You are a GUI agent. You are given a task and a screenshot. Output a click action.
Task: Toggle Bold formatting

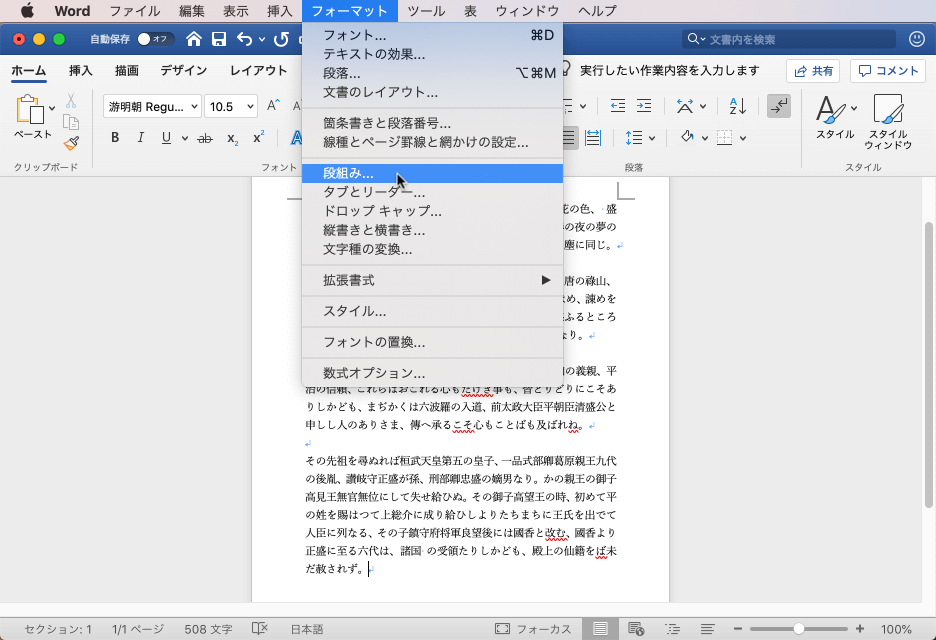click(x=115, y=138)
